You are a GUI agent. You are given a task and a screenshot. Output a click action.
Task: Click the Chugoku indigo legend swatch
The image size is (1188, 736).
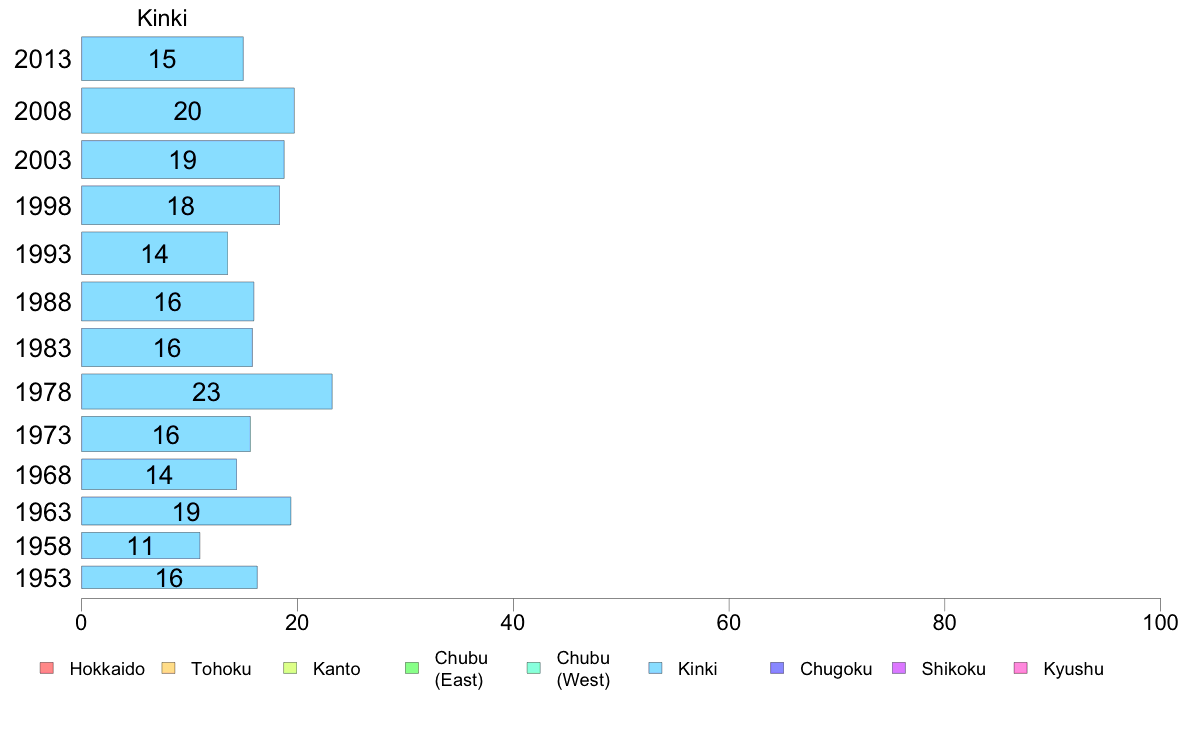(x=777, y=668)
